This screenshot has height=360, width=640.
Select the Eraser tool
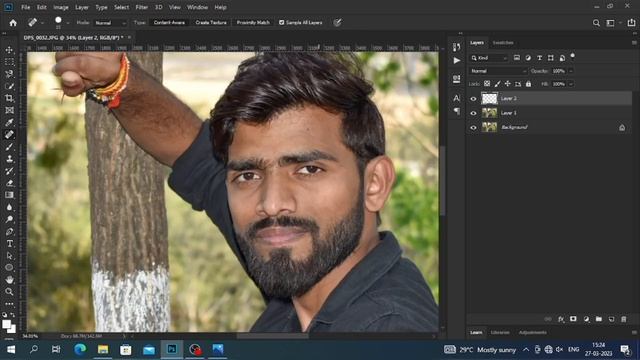9,183
